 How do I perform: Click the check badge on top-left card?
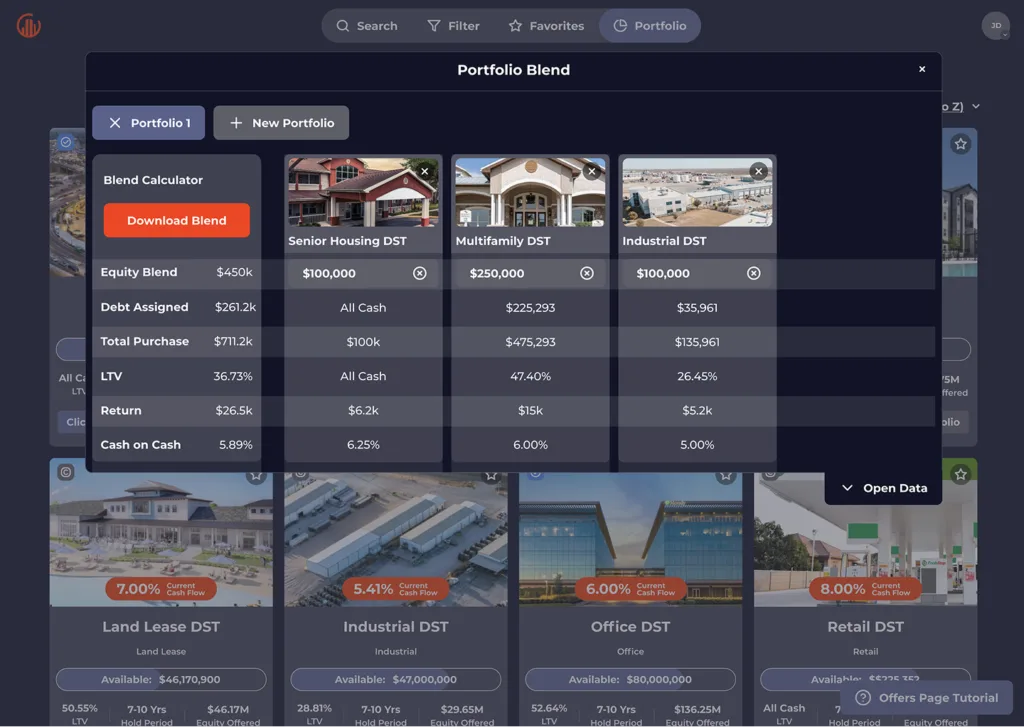(66, 142)
